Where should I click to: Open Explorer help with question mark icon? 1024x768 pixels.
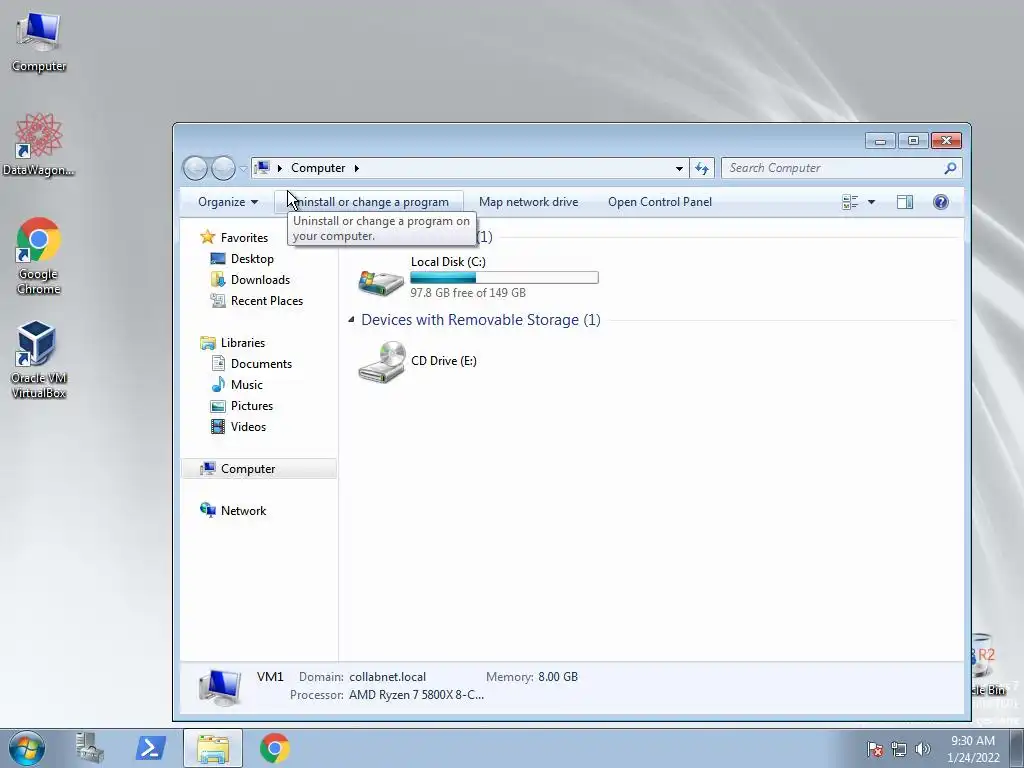pos(940,202)
